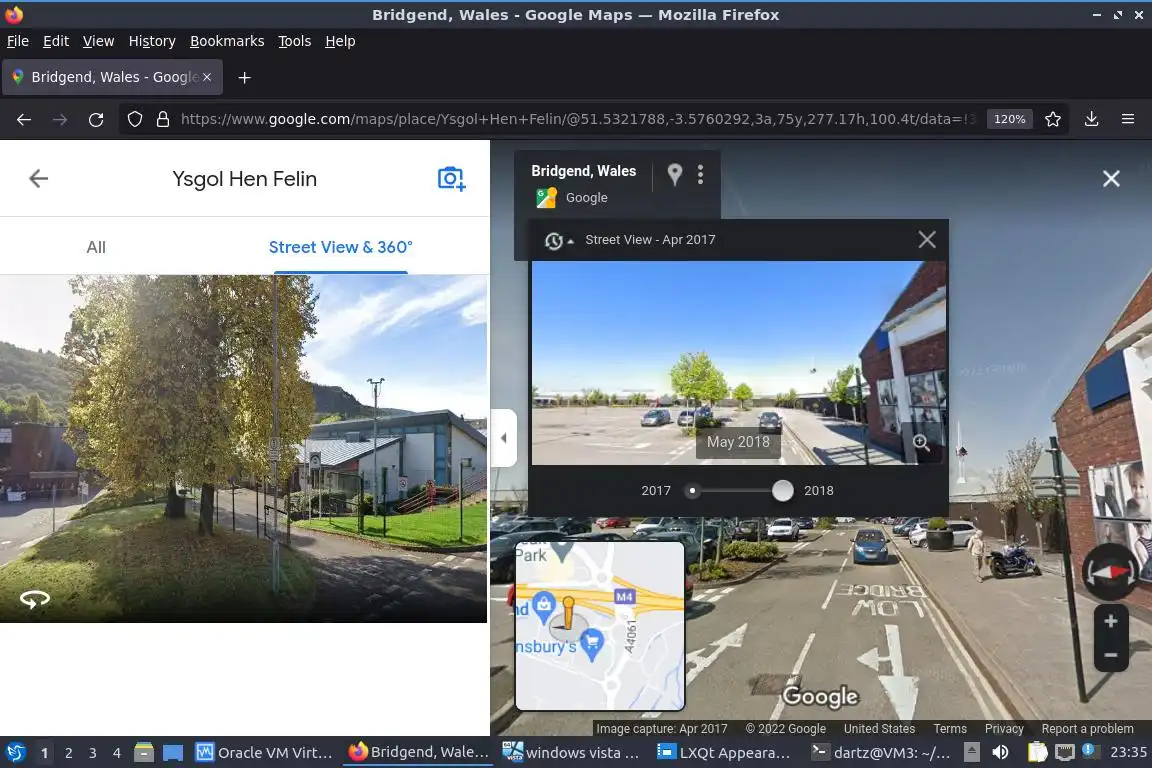The image size is (1152, 768).
Task: Zoom the preview using magnifier icon
Action: click(921, 442)
